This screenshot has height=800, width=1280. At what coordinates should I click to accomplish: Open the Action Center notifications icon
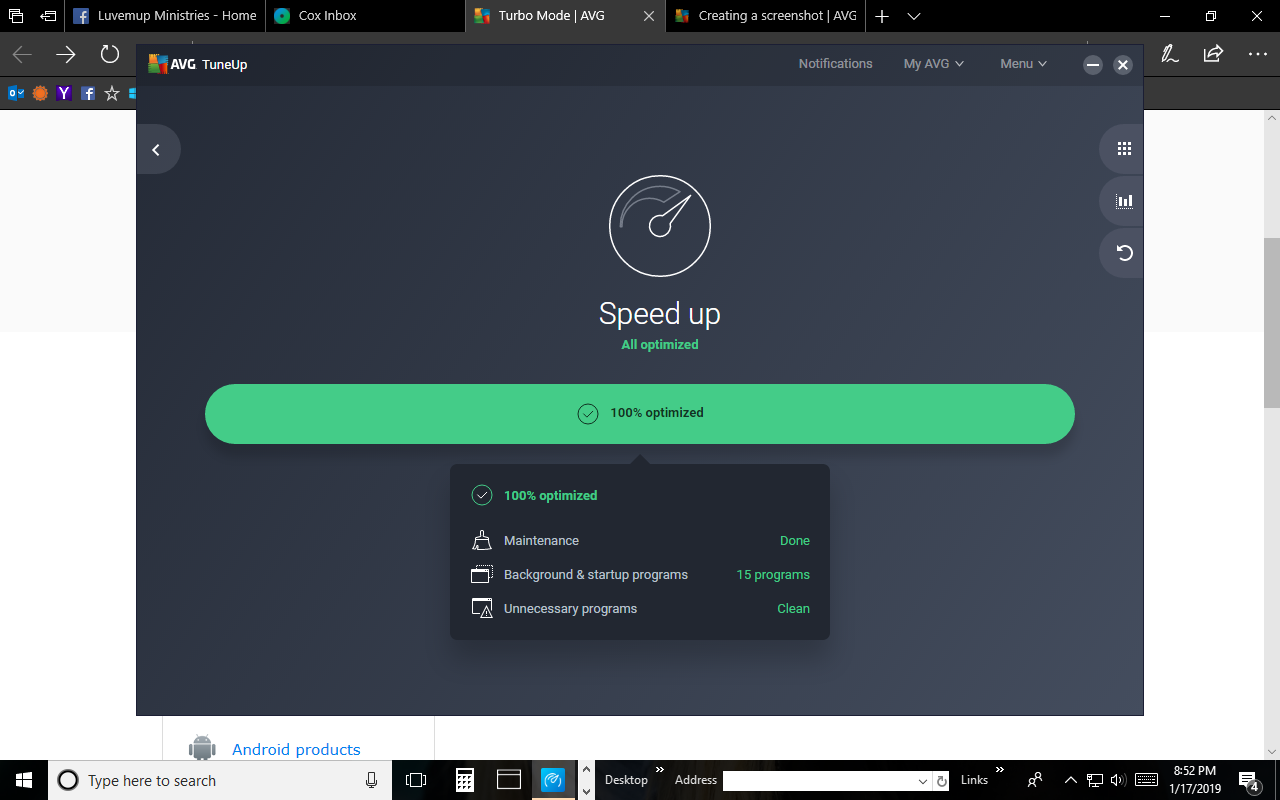coord(1250,780)
